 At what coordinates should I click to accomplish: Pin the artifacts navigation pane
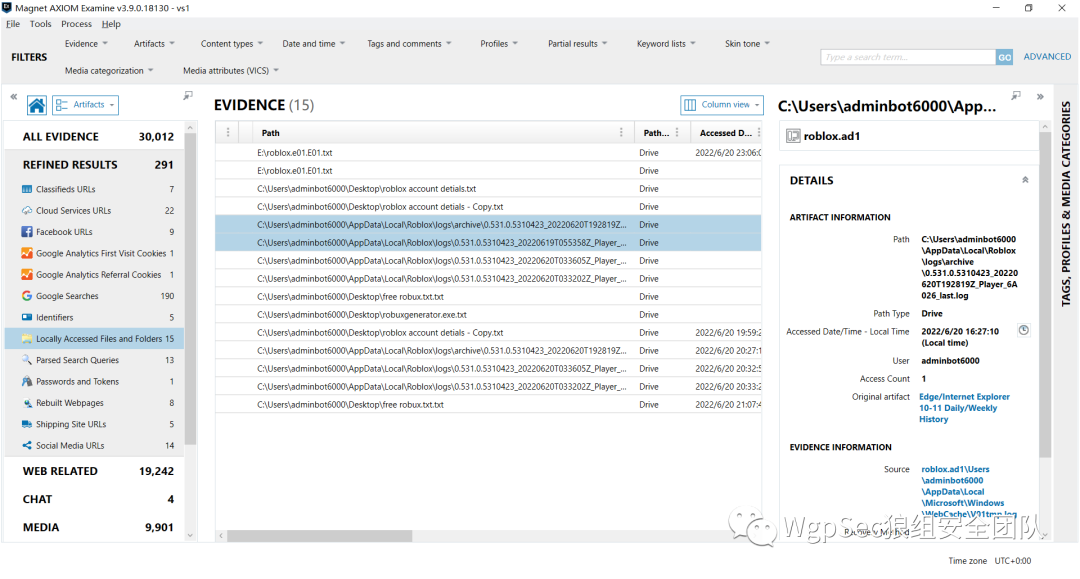[x=188, y=96]
